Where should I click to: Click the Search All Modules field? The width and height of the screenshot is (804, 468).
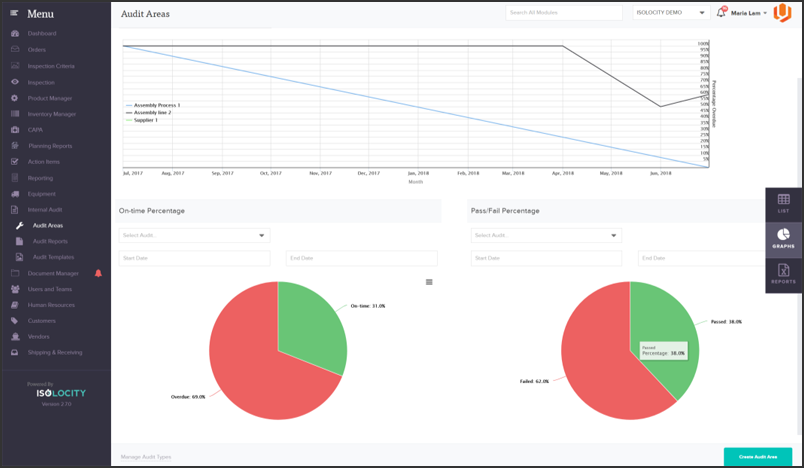click(564, 13)
